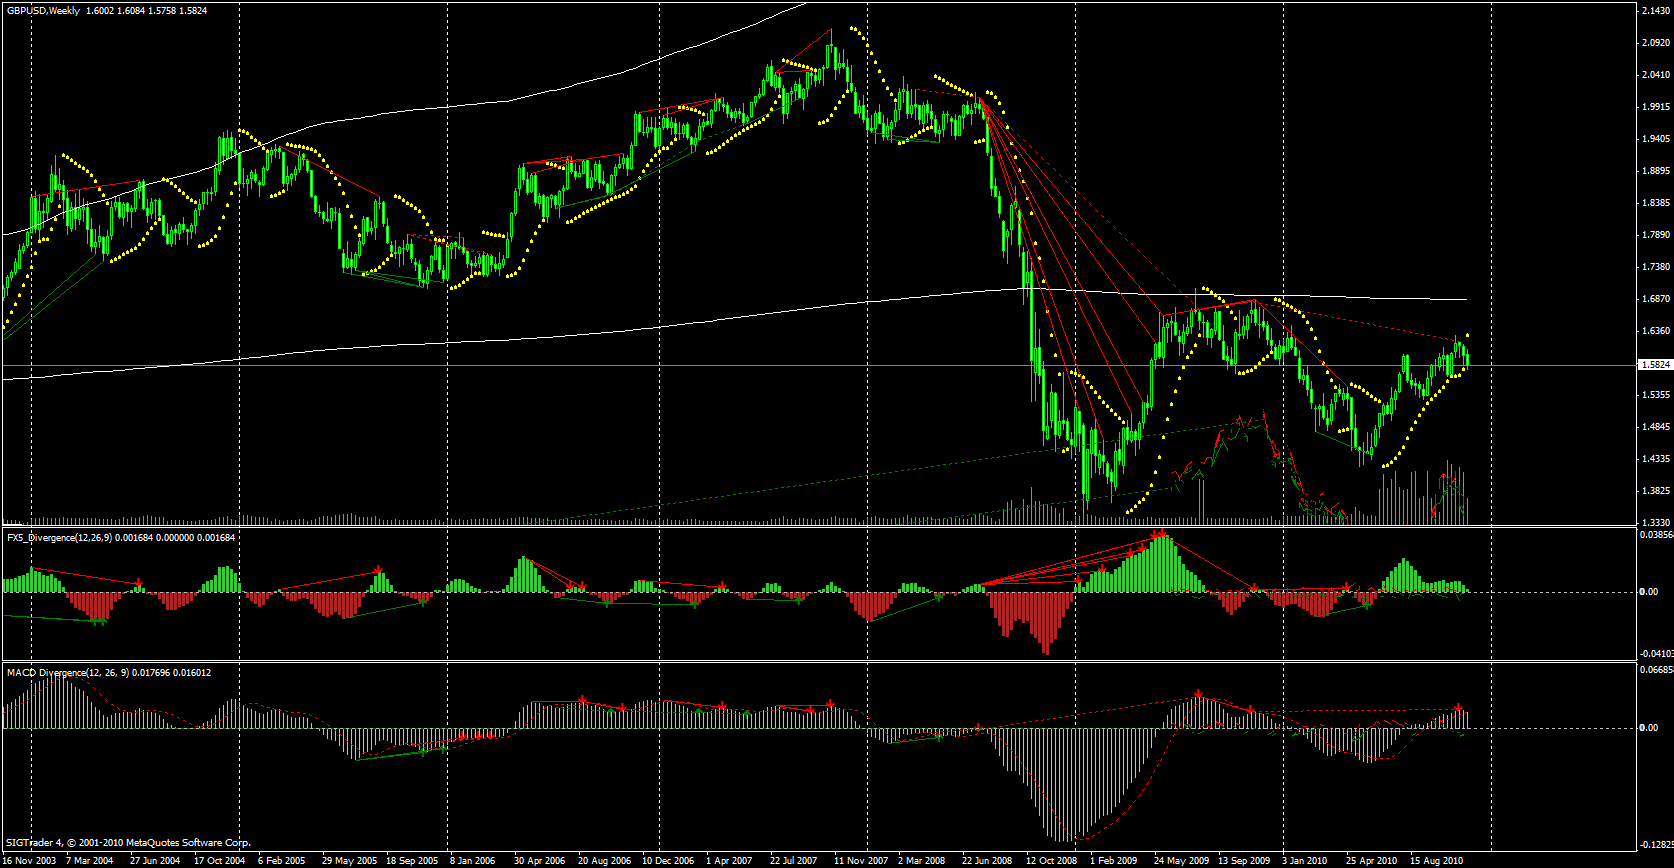Click the 0.00 scale label in FX5_Divergence pane
This screenshot has width=1674, height=868.
[1649, 592]
